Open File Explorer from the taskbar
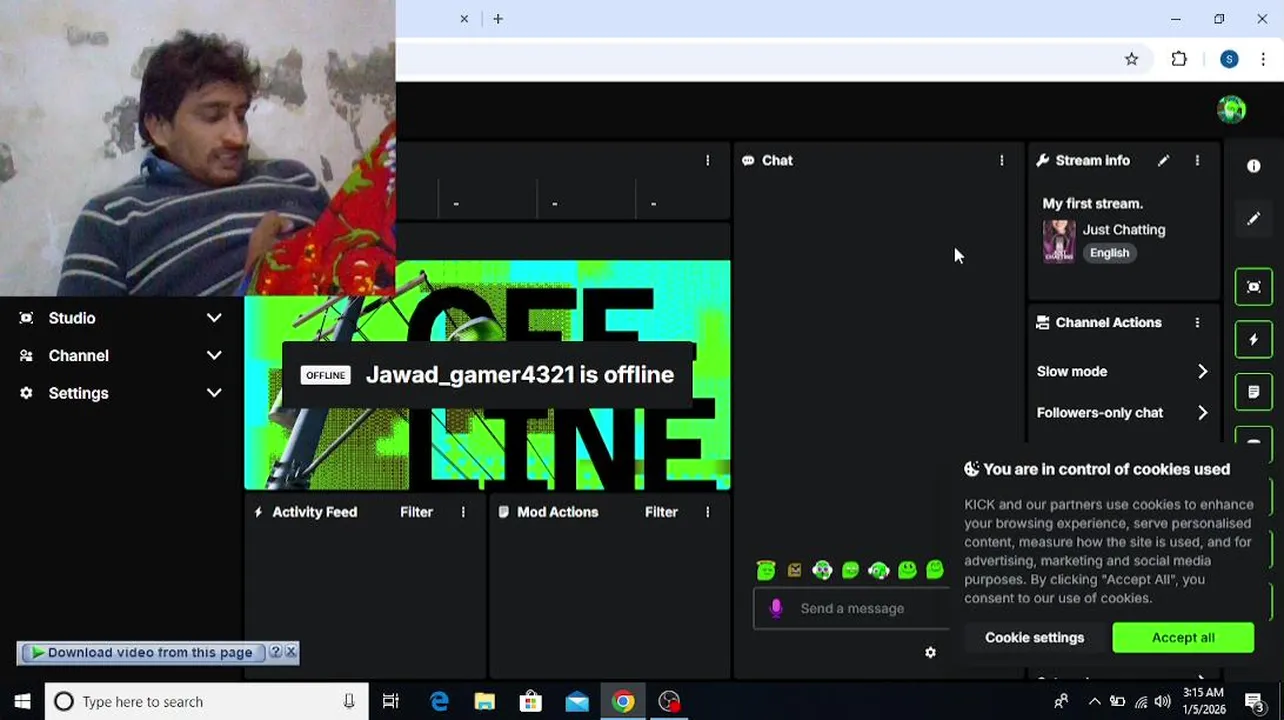Viewport: 1284px width, 720px height. [x=485, y=702]
